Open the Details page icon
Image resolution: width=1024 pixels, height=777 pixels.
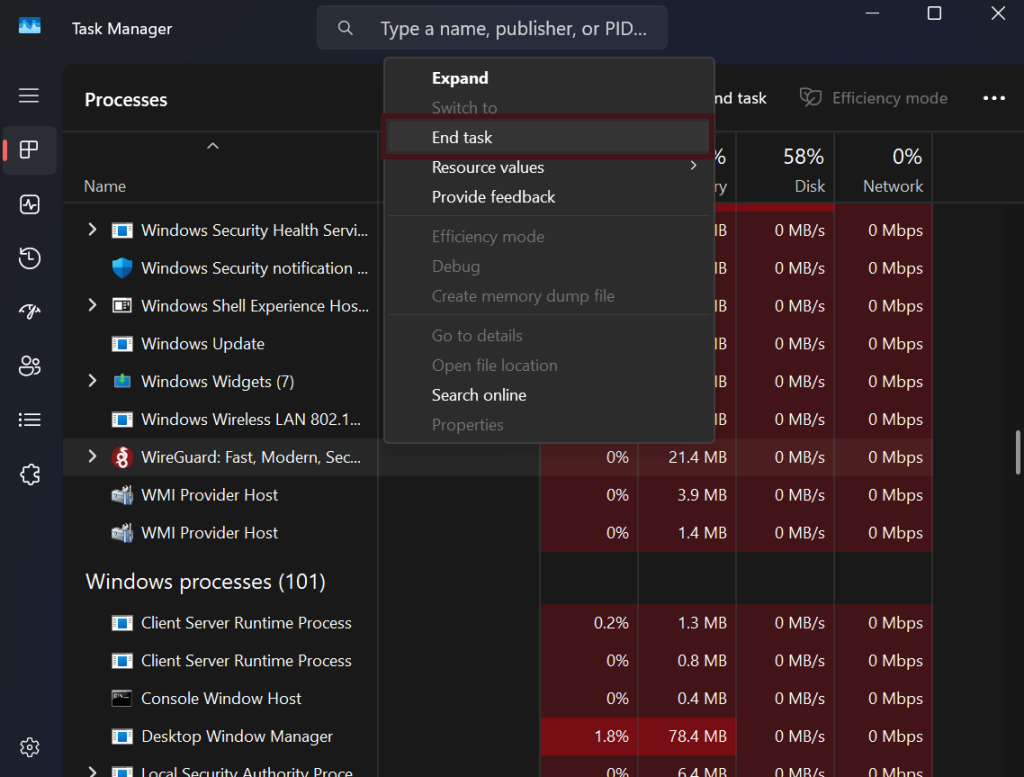pyautogui.click(x=29, y=420)
